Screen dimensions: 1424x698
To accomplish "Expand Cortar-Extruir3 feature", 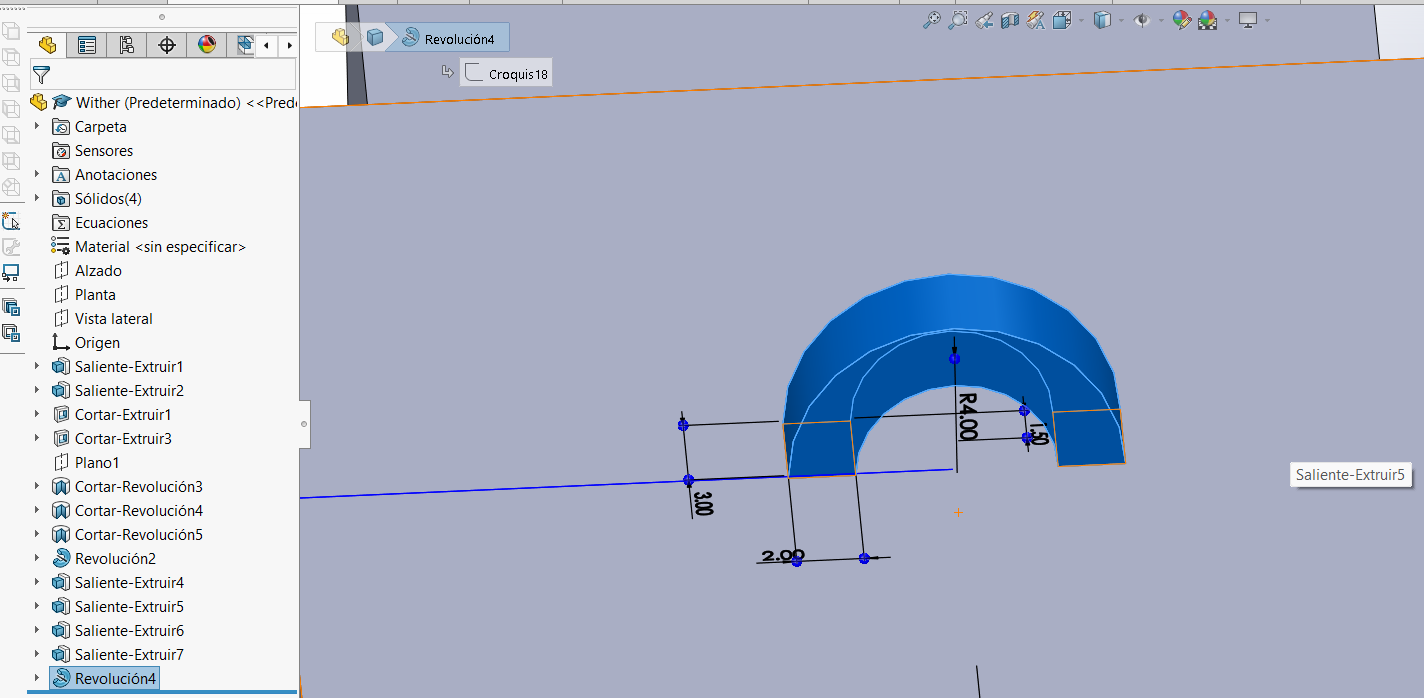I will (x=37, y=439).
